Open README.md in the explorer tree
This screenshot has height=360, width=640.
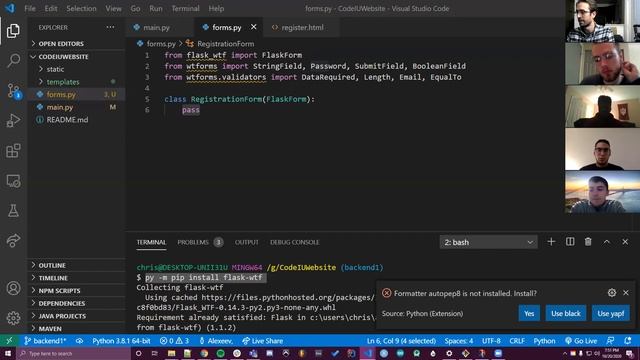76,120
